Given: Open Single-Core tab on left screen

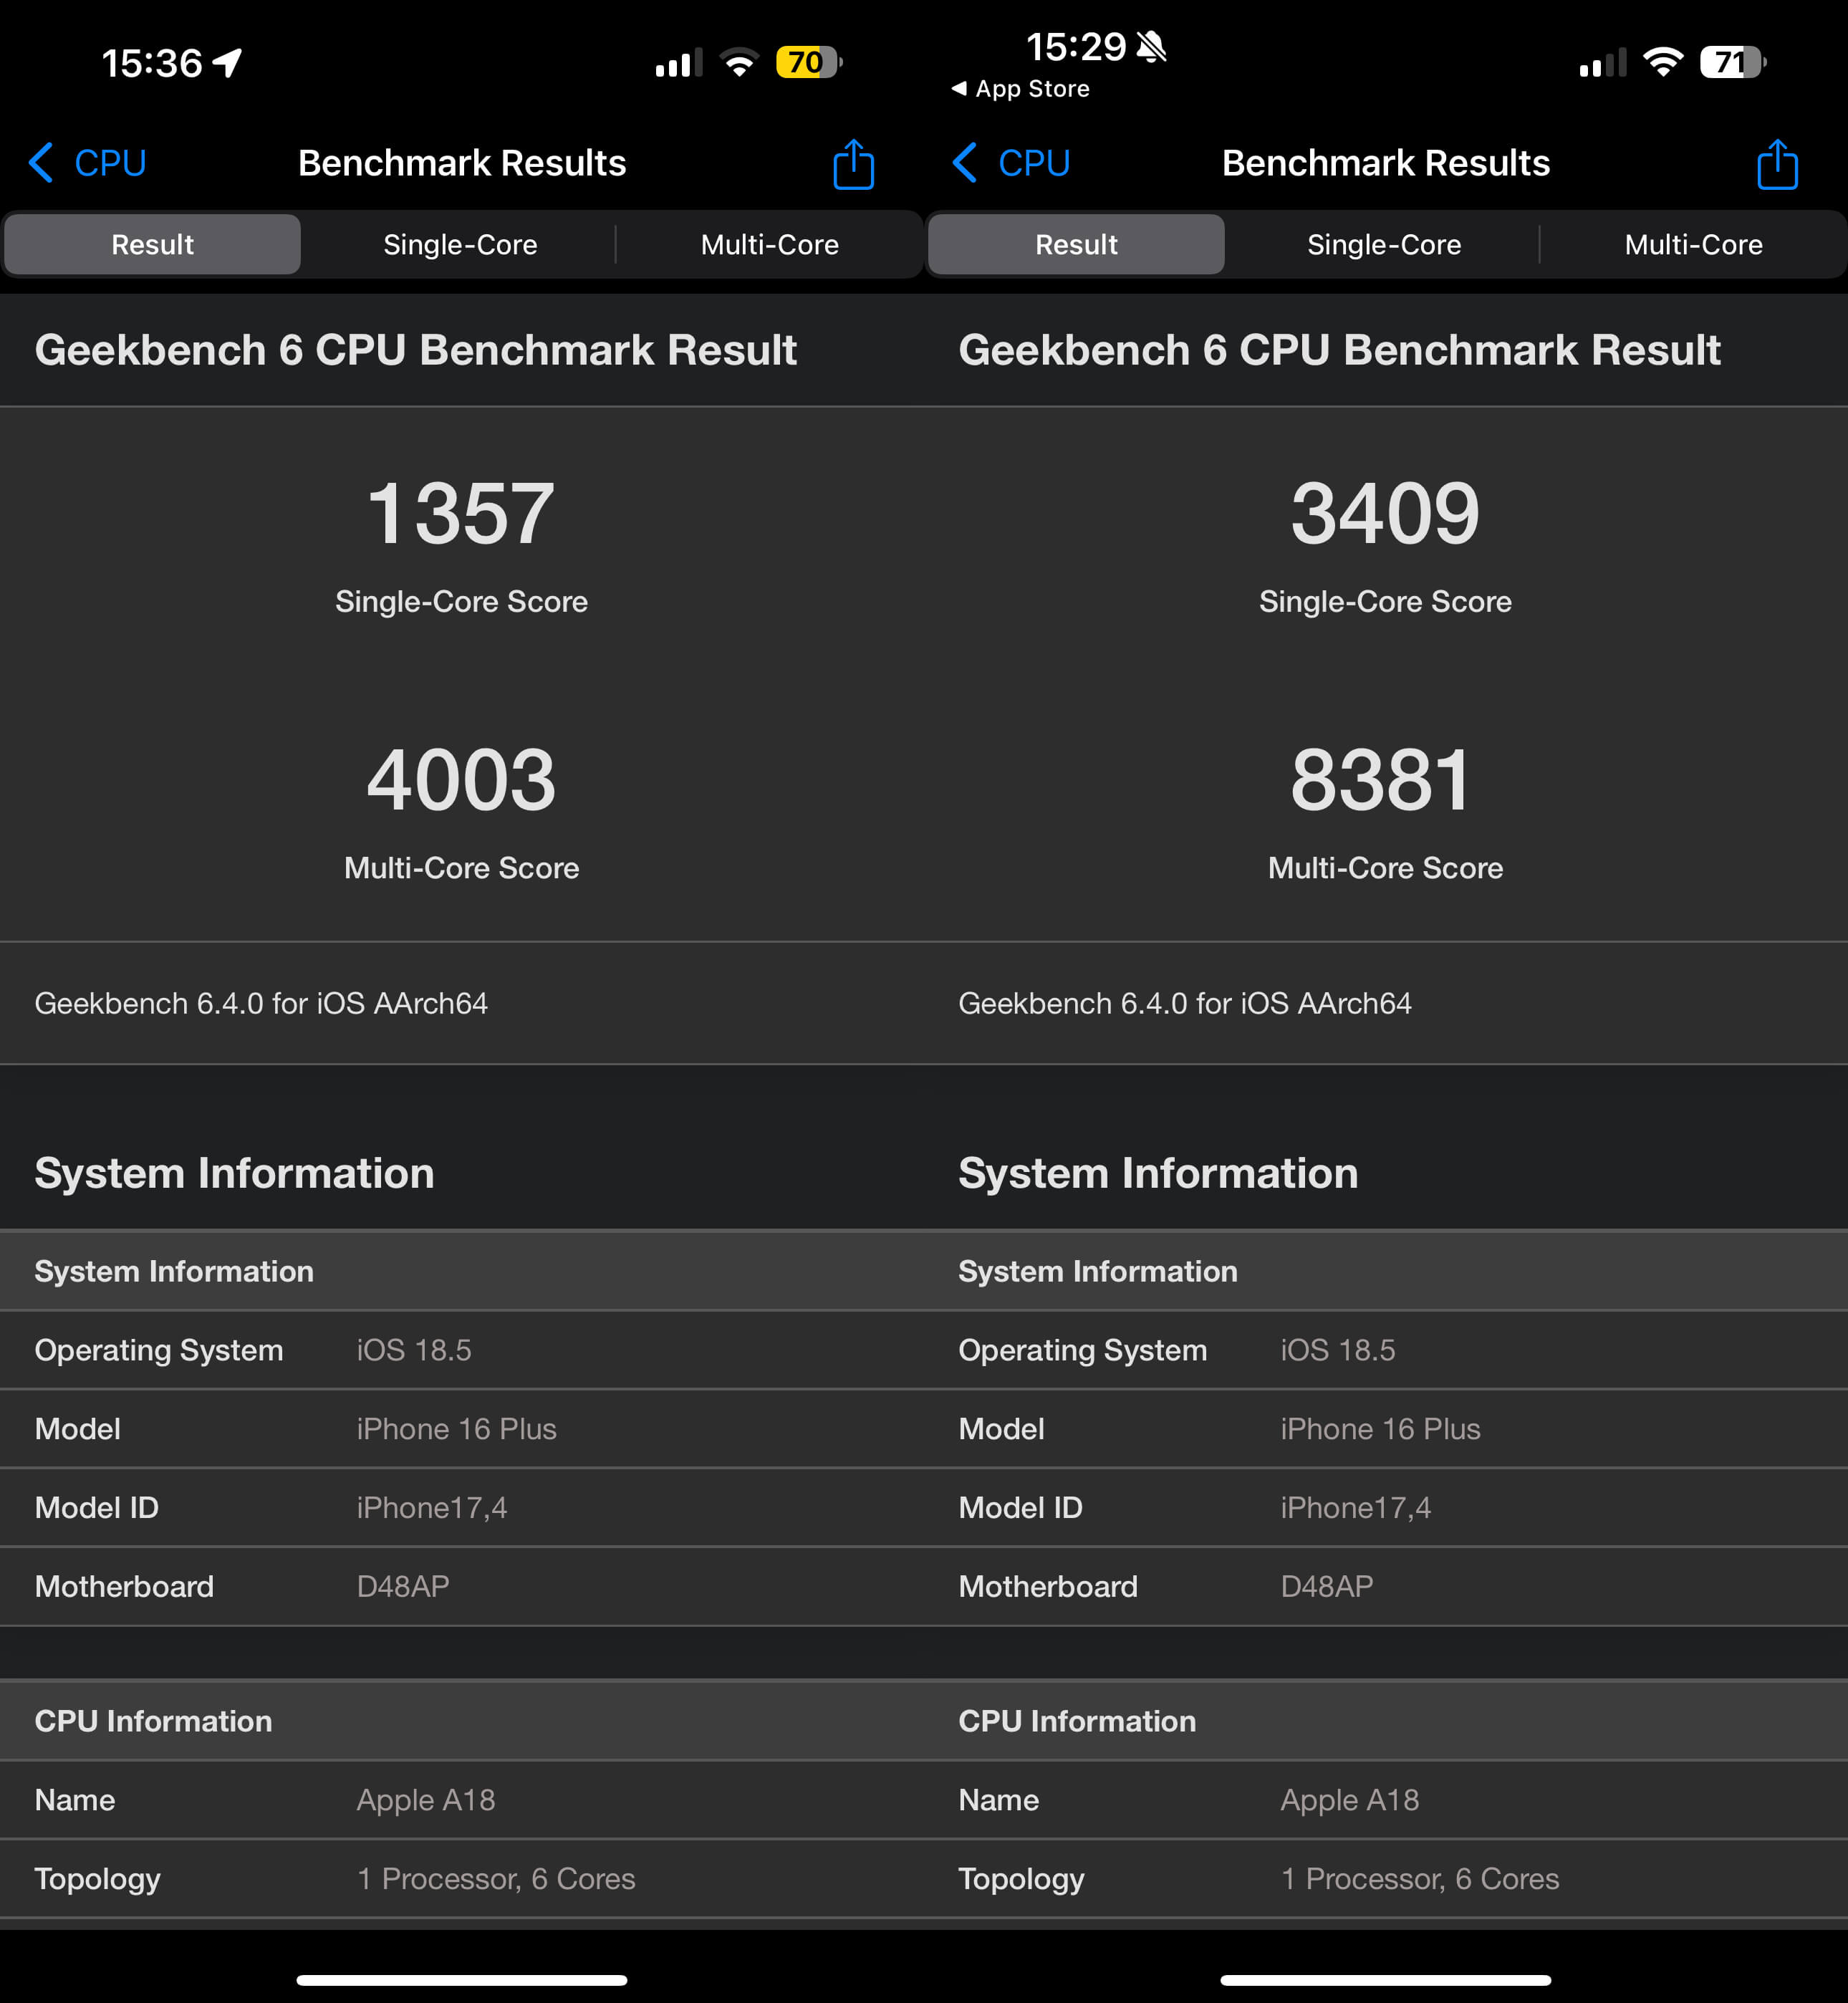Looking at the screenshot, I should click(x=460, y=244).
